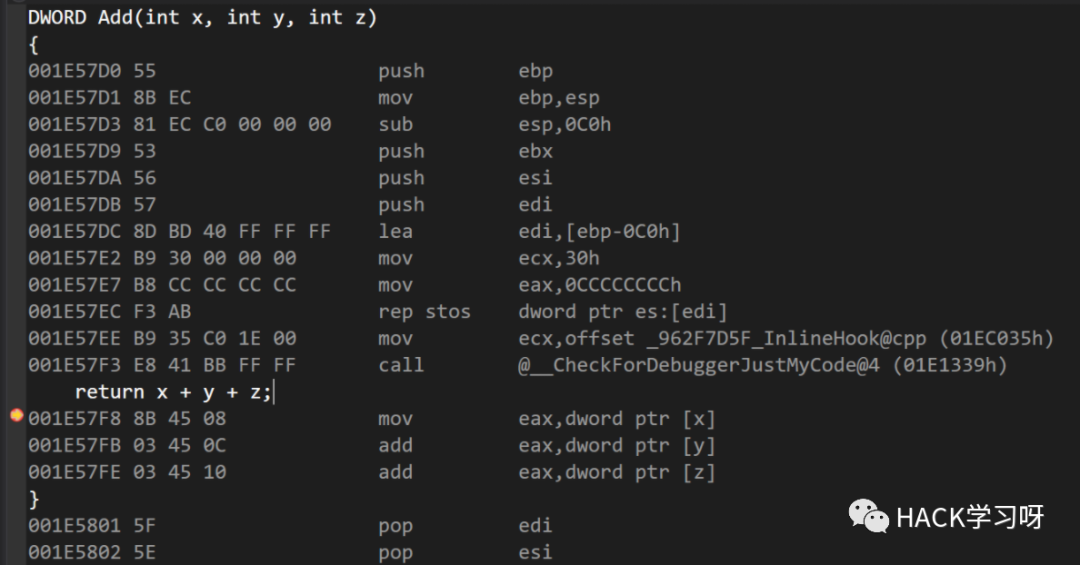Click the breakpoint margin beside push ebx
The image size is (1080, 565).
(17, 152)
